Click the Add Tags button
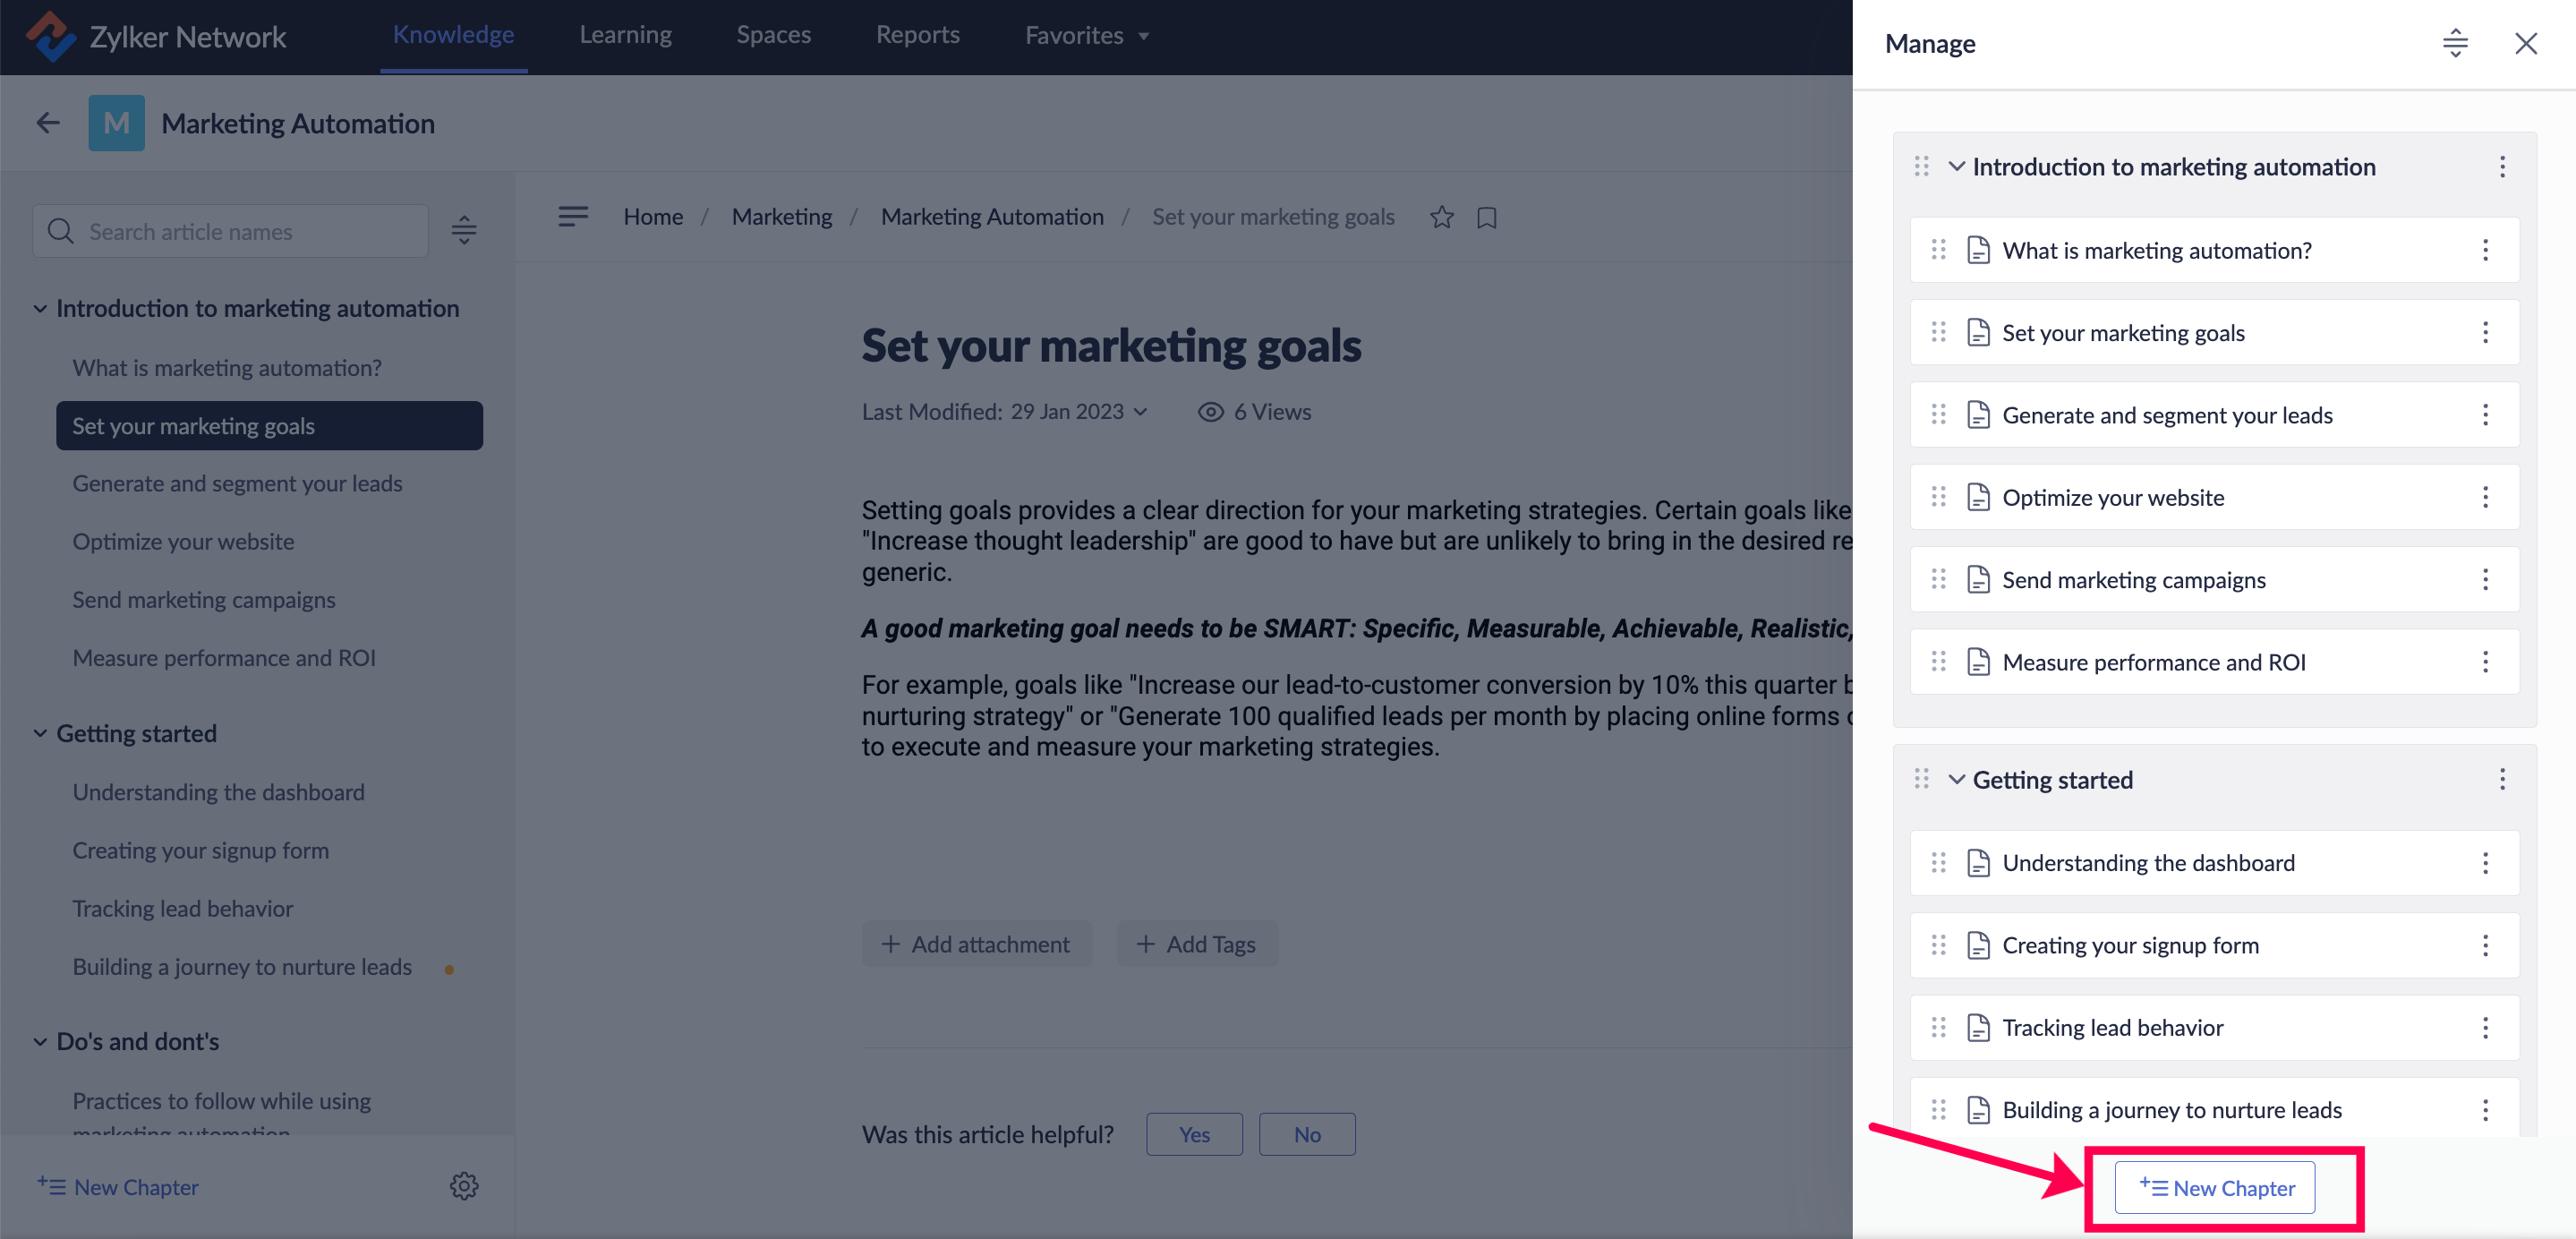The image size is (2576, 1239). 1197,944
